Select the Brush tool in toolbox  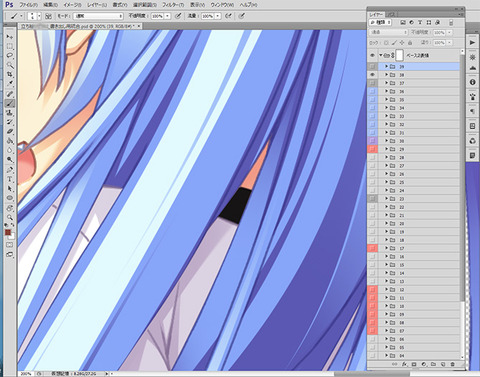click(x=10, y=103)
